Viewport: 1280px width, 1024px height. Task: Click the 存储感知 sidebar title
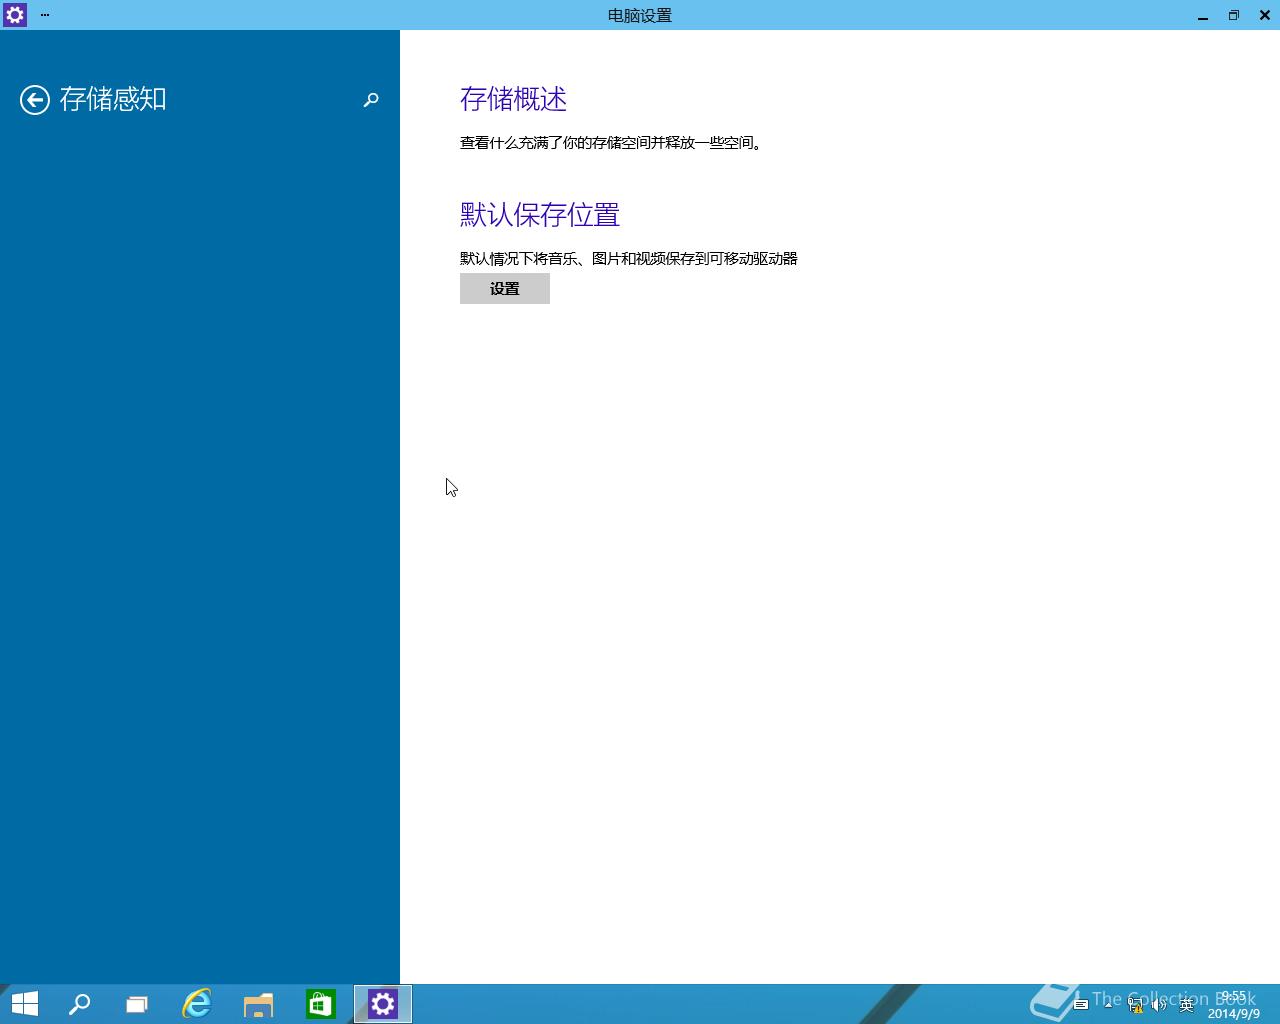(x=113, y=100)
